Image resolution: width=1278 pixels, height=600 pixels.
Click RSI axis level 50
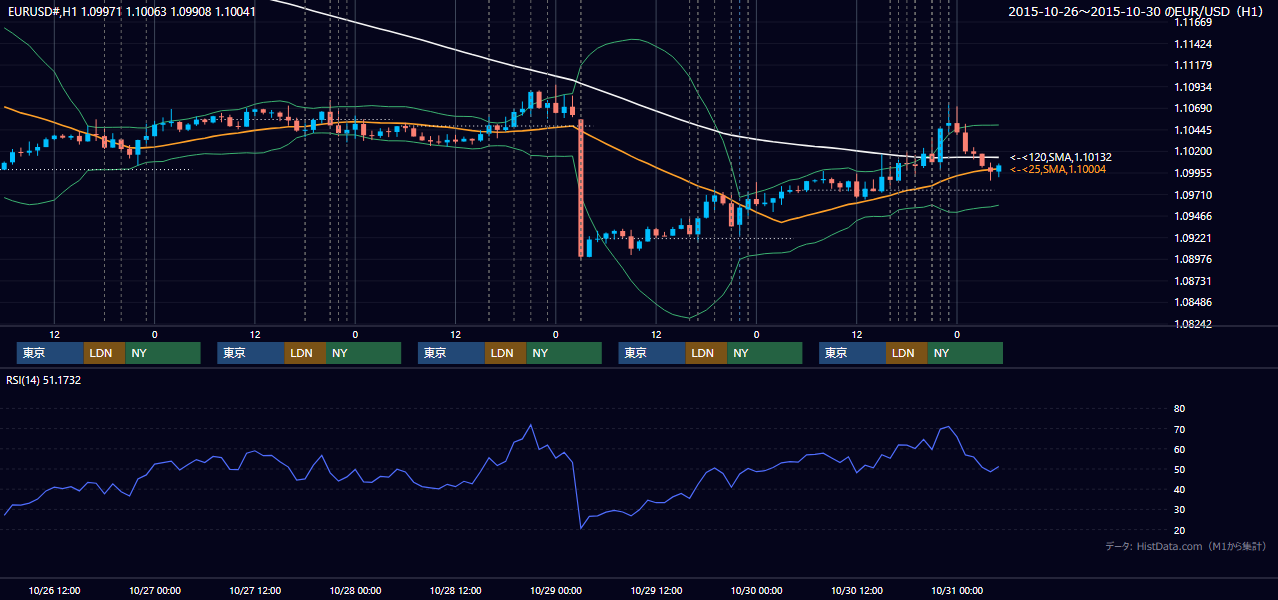tap(1180, 469)
